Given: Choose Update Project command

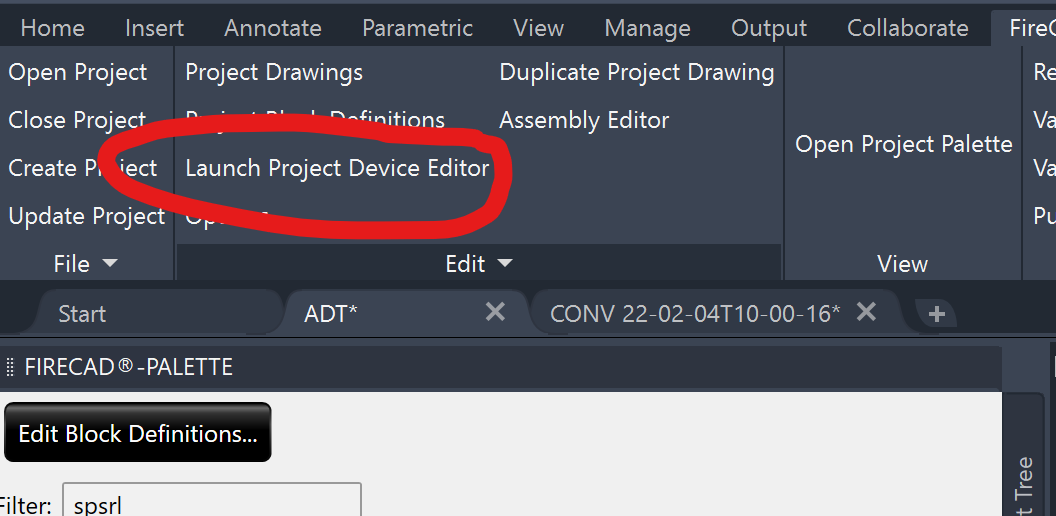Looking at the screenshot, I should point(87,216).
